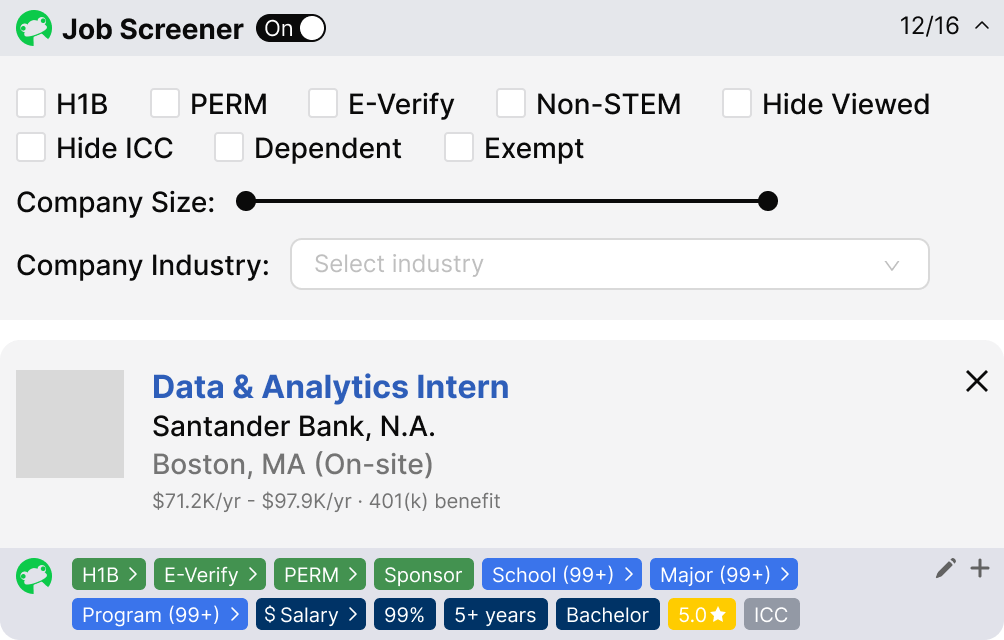Click the green Sponsor tag
1004x640 pixels.
(423, 574)
